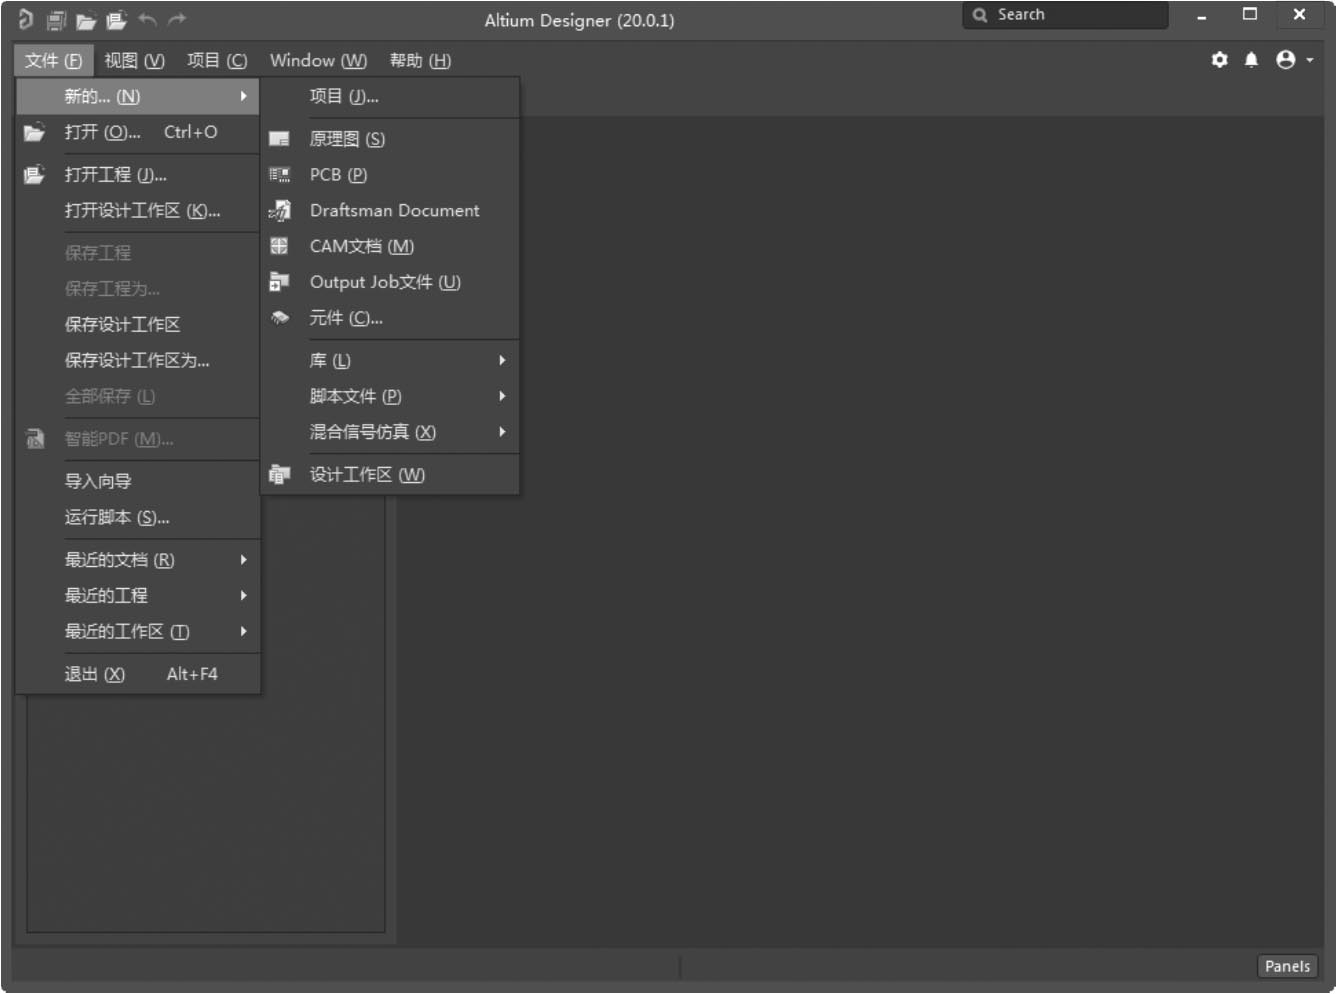Viewport: 1337px width, 994px height.
Task: Expand the 最近的工程 submenu
Action: (138, 596)
